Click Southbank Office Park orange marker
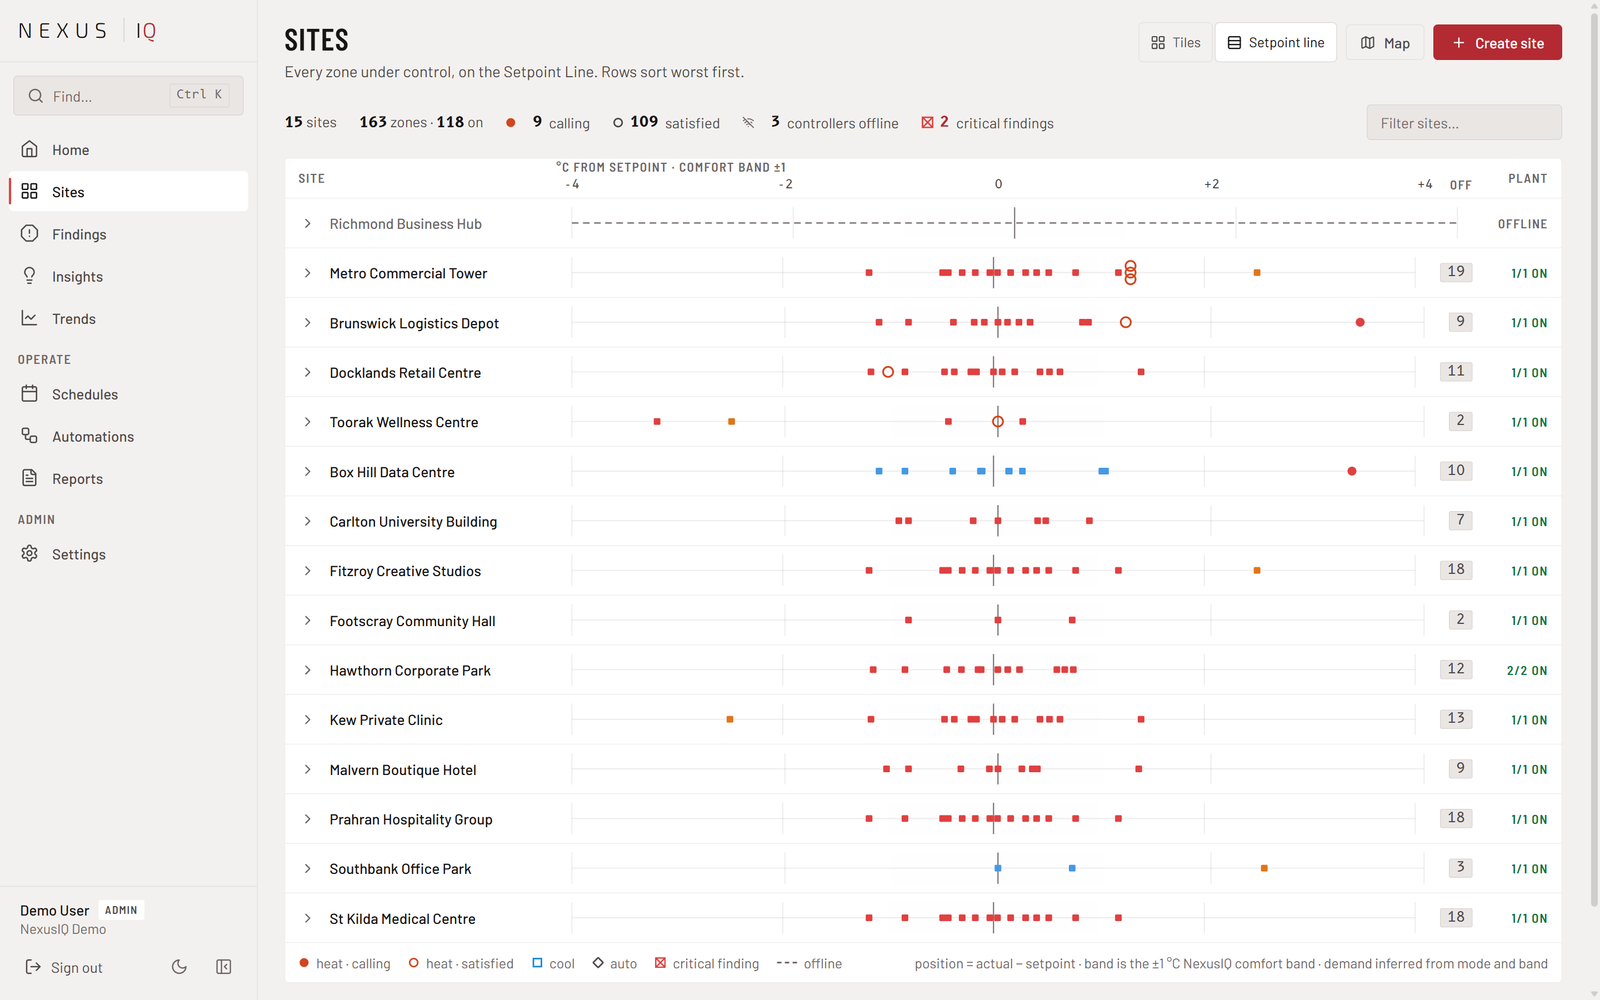 [x=1264, y=868]
